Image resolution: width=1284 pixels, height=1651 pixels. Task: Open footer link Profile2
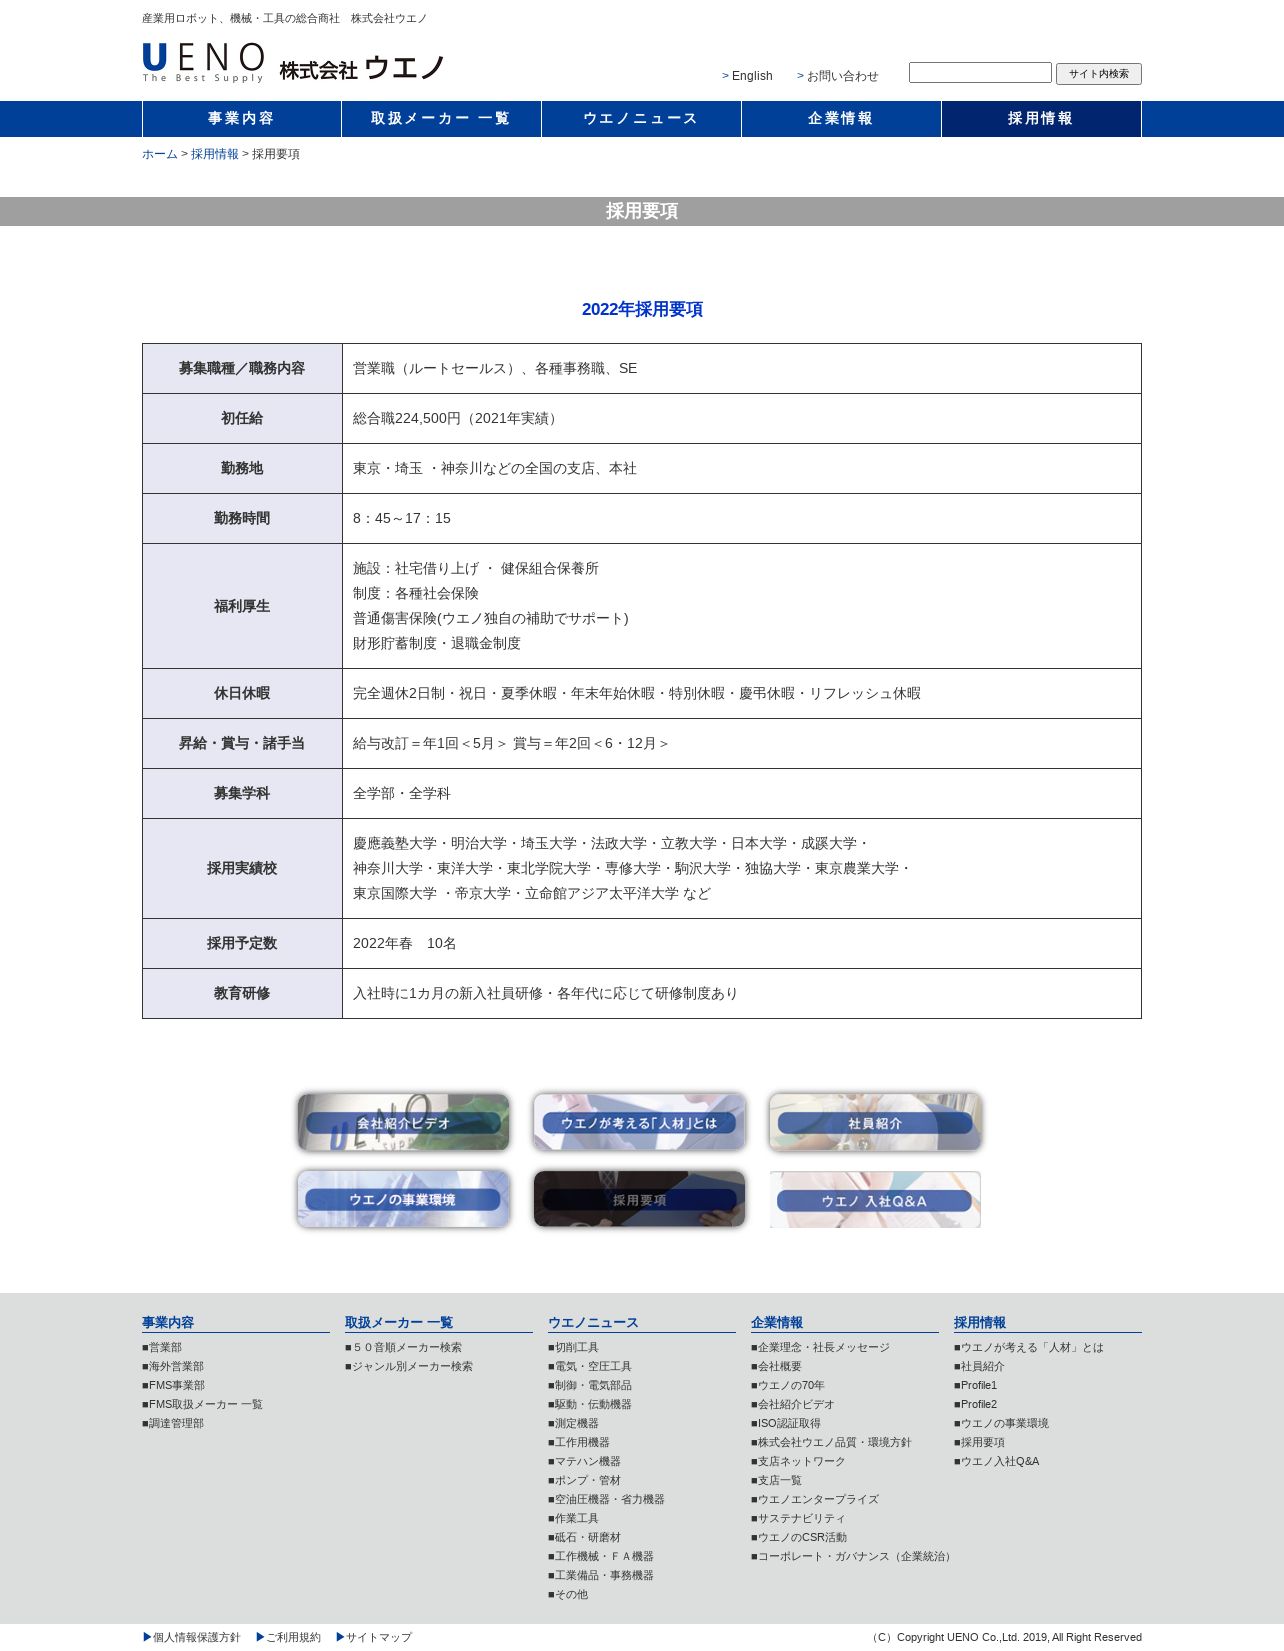pos(976,1405)
